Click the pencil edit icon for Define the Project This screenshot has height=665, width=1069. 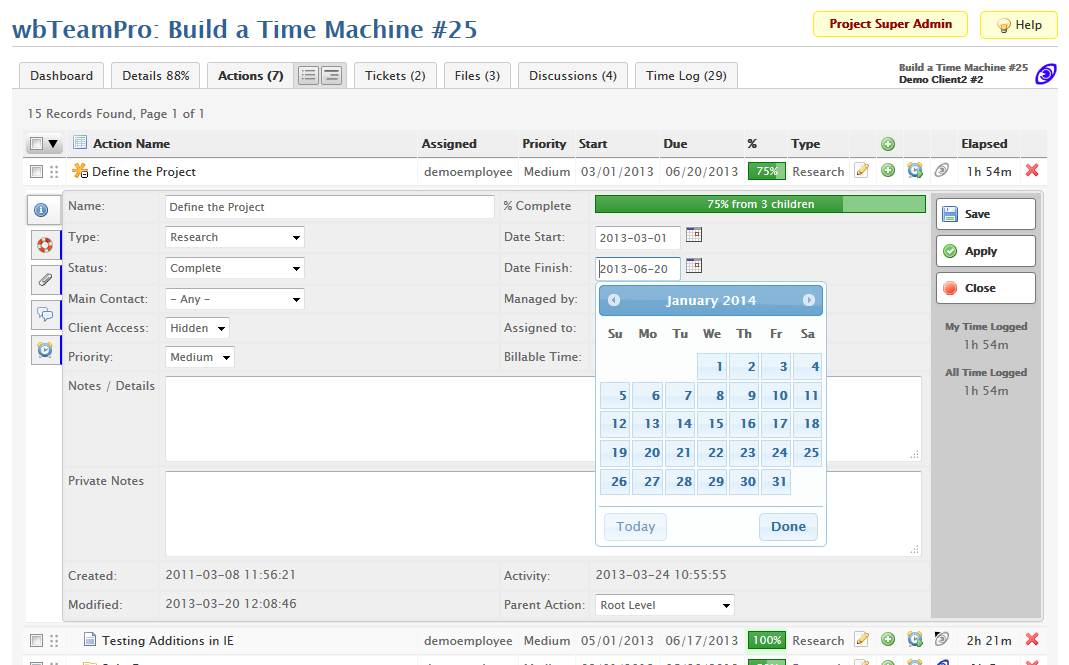click(x=862, y=171)
